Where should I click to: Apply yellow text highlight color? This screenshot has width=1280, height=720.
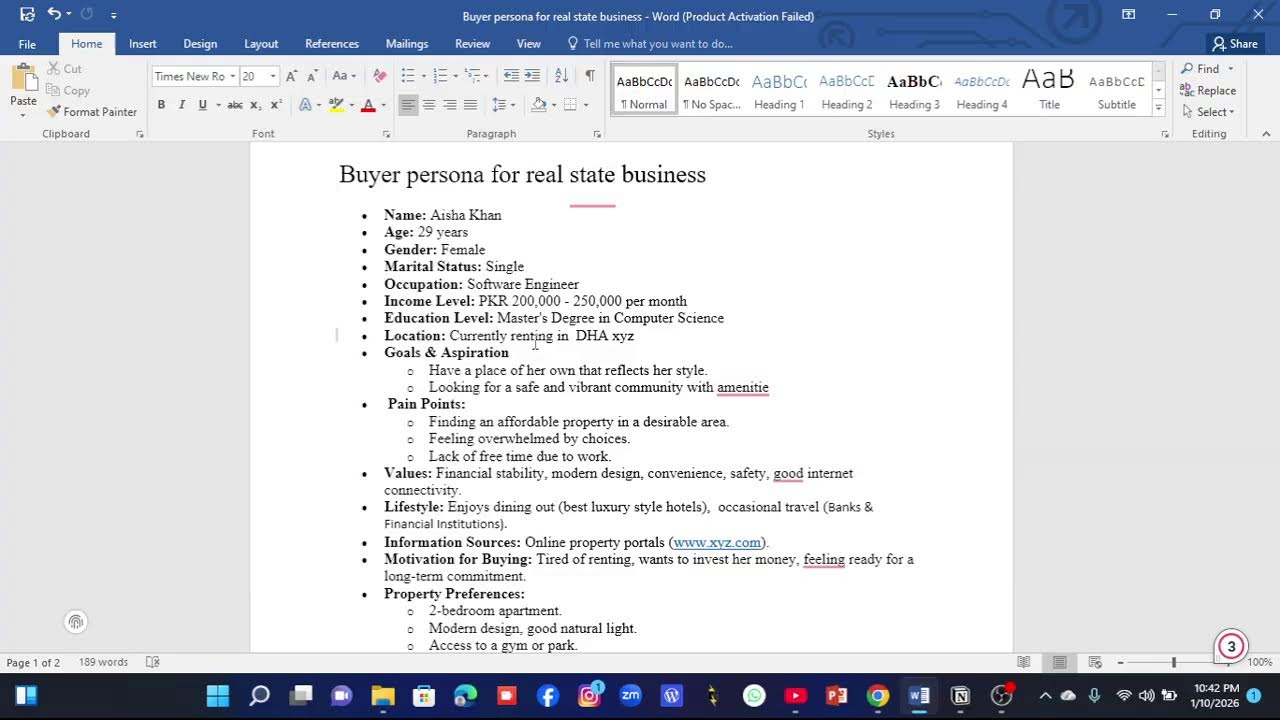[336, 105]
